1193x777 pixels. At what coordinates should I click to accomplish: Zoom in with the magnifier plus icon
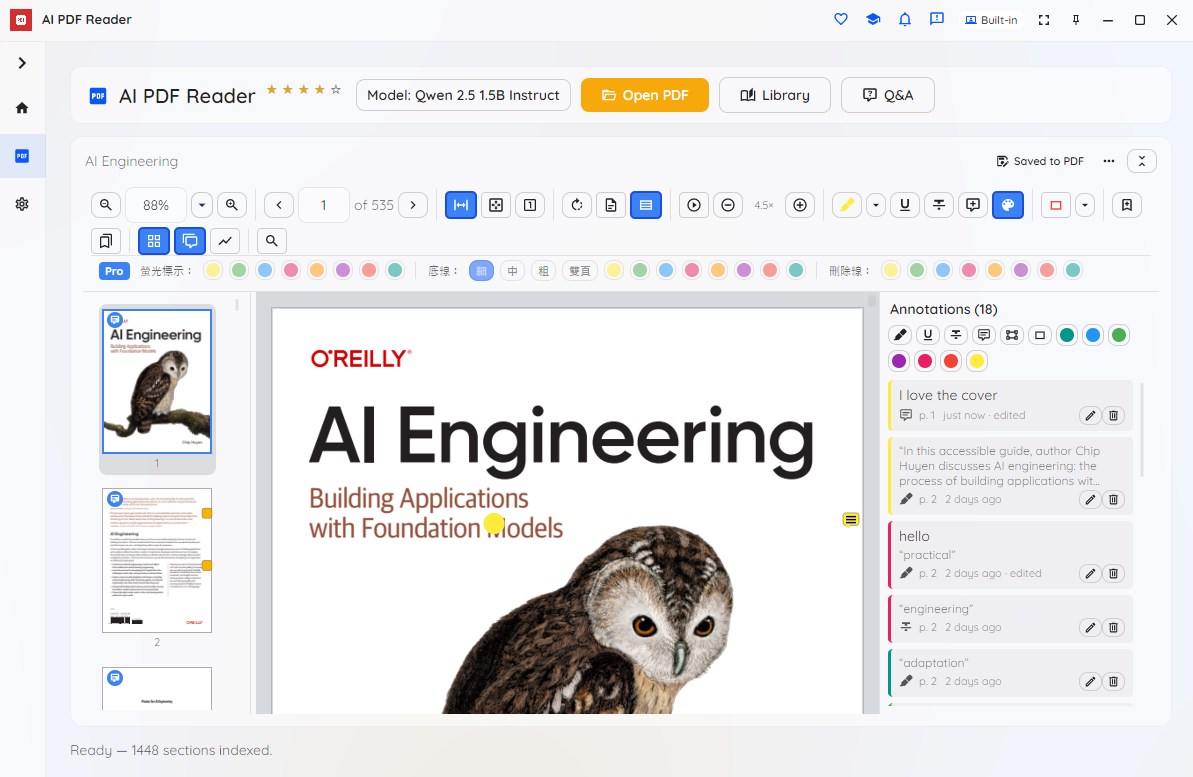pos(232,205)
